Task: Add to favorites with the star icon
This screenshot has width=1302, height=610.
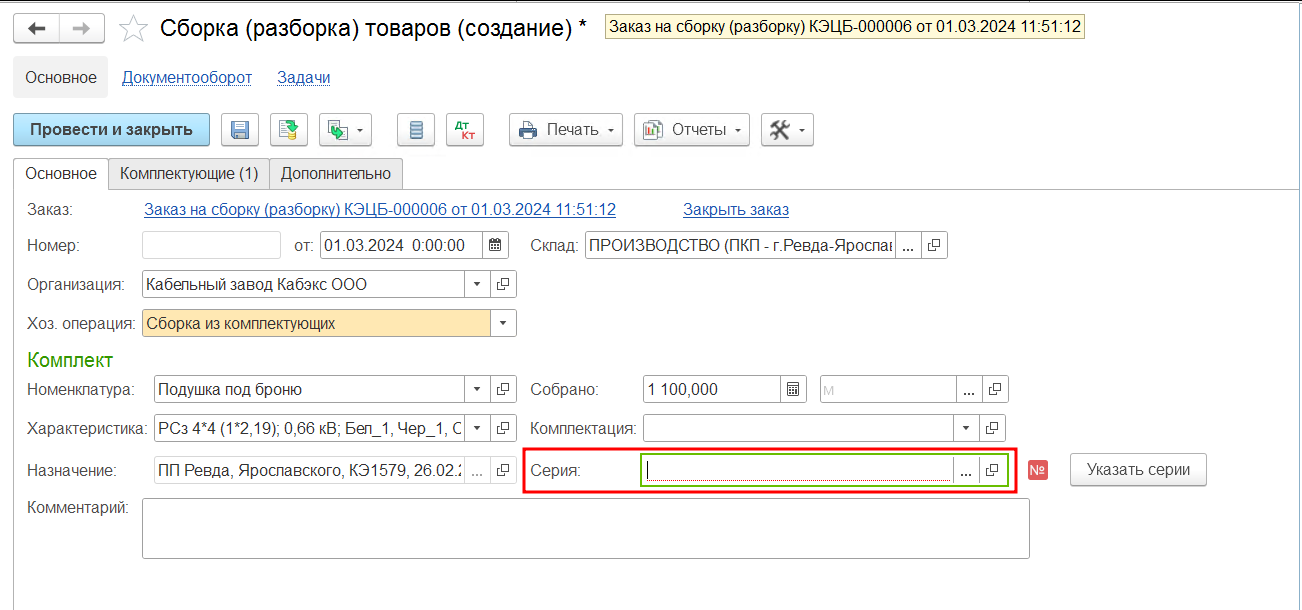Action: (x=134, y=29)
